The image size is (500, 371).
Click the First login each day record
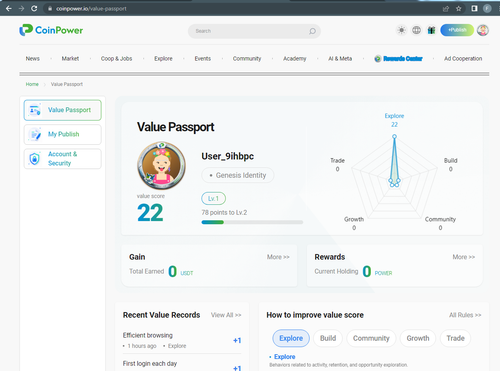coord(182,364)
